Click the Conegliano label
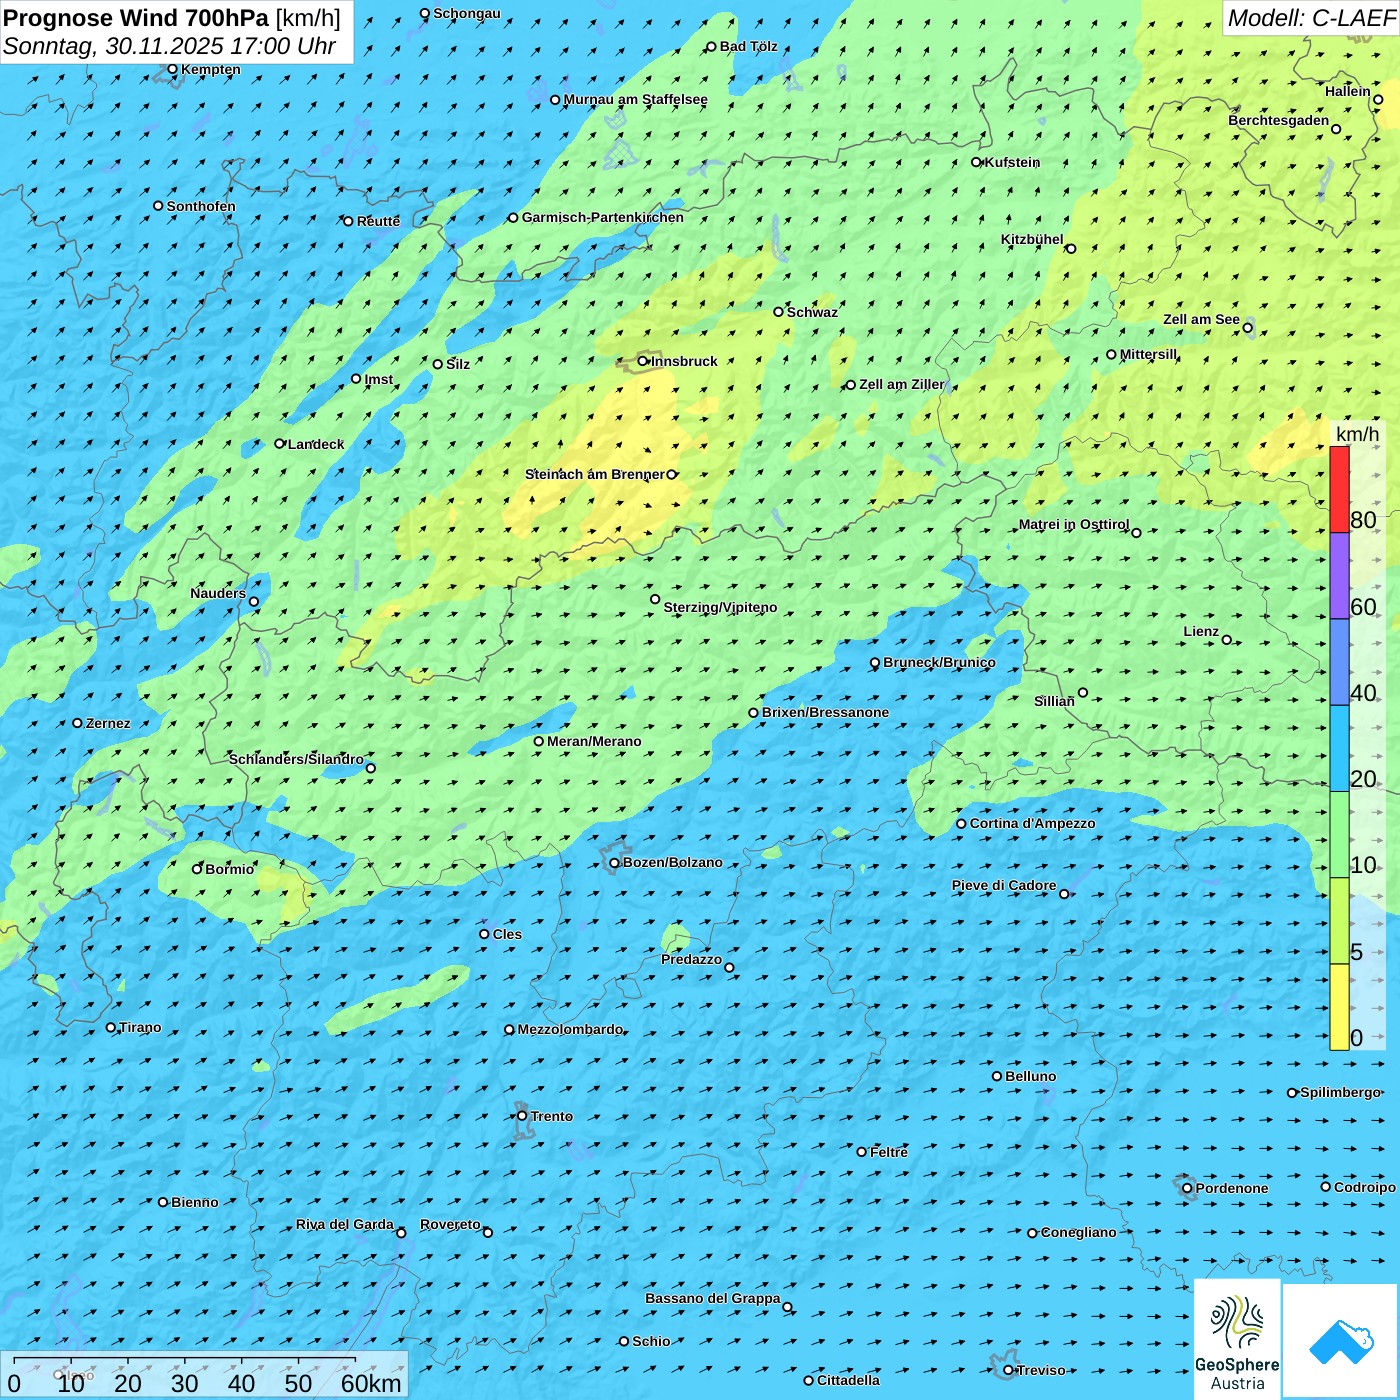Screen dimensions: 1400x1400 point(1078,1232)
